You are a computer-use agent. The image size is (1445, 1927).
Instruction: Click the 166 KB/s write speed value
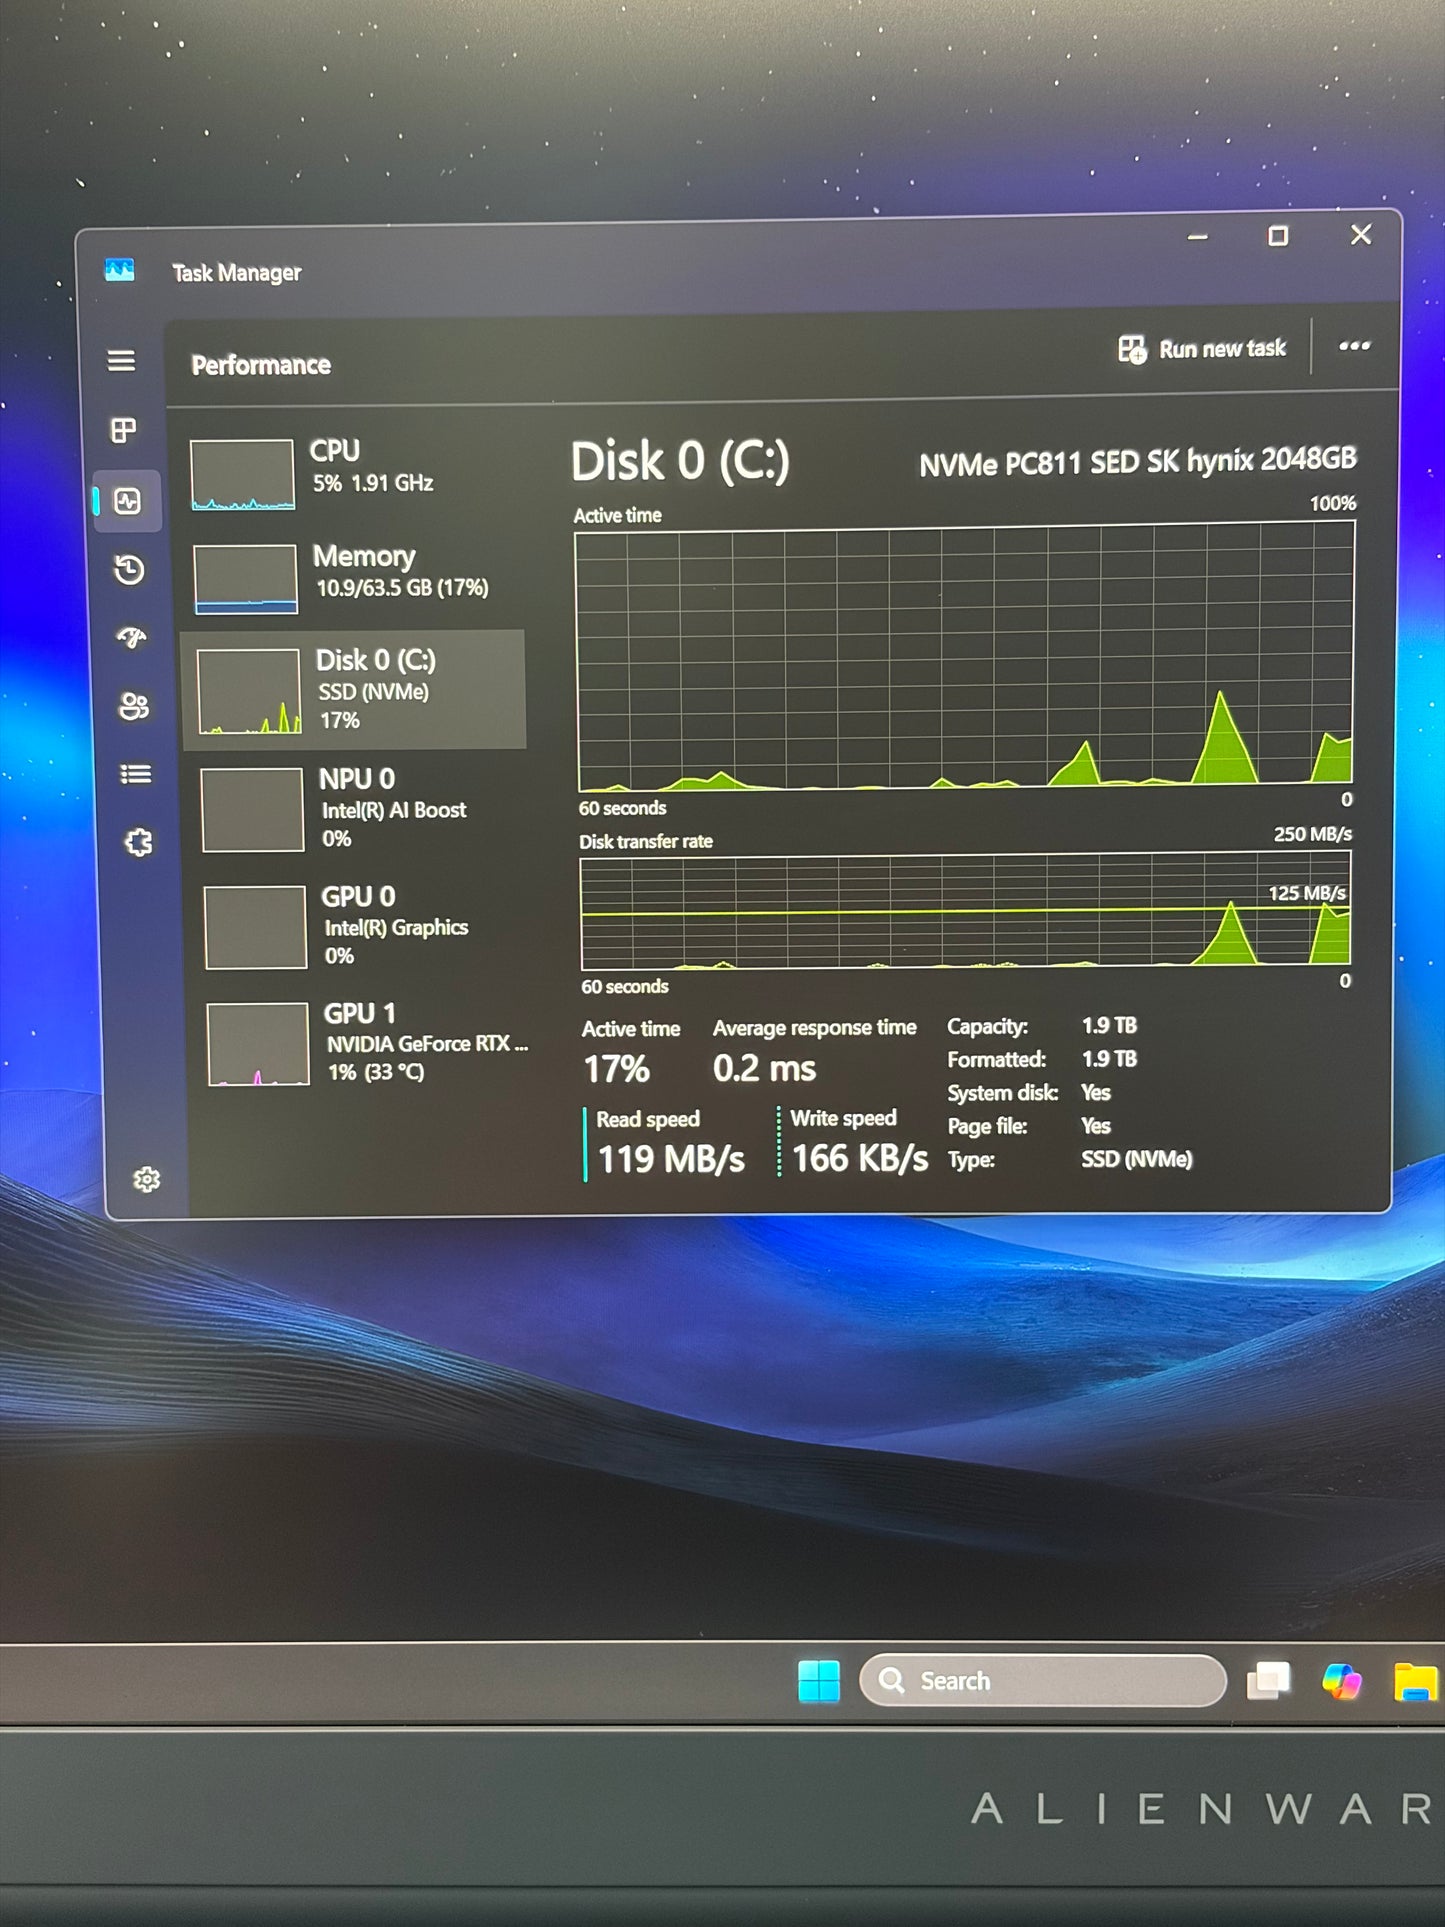point(860,1159)
